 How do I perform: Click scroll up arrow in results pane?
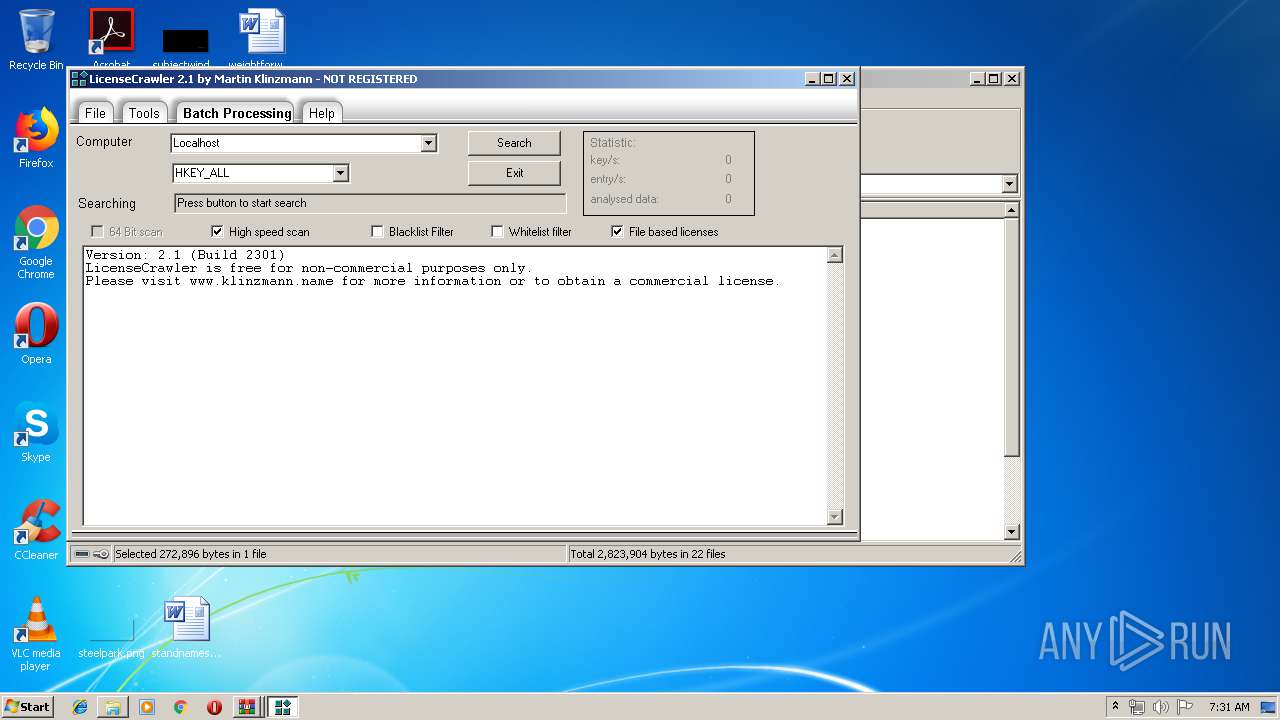[835, 255]
